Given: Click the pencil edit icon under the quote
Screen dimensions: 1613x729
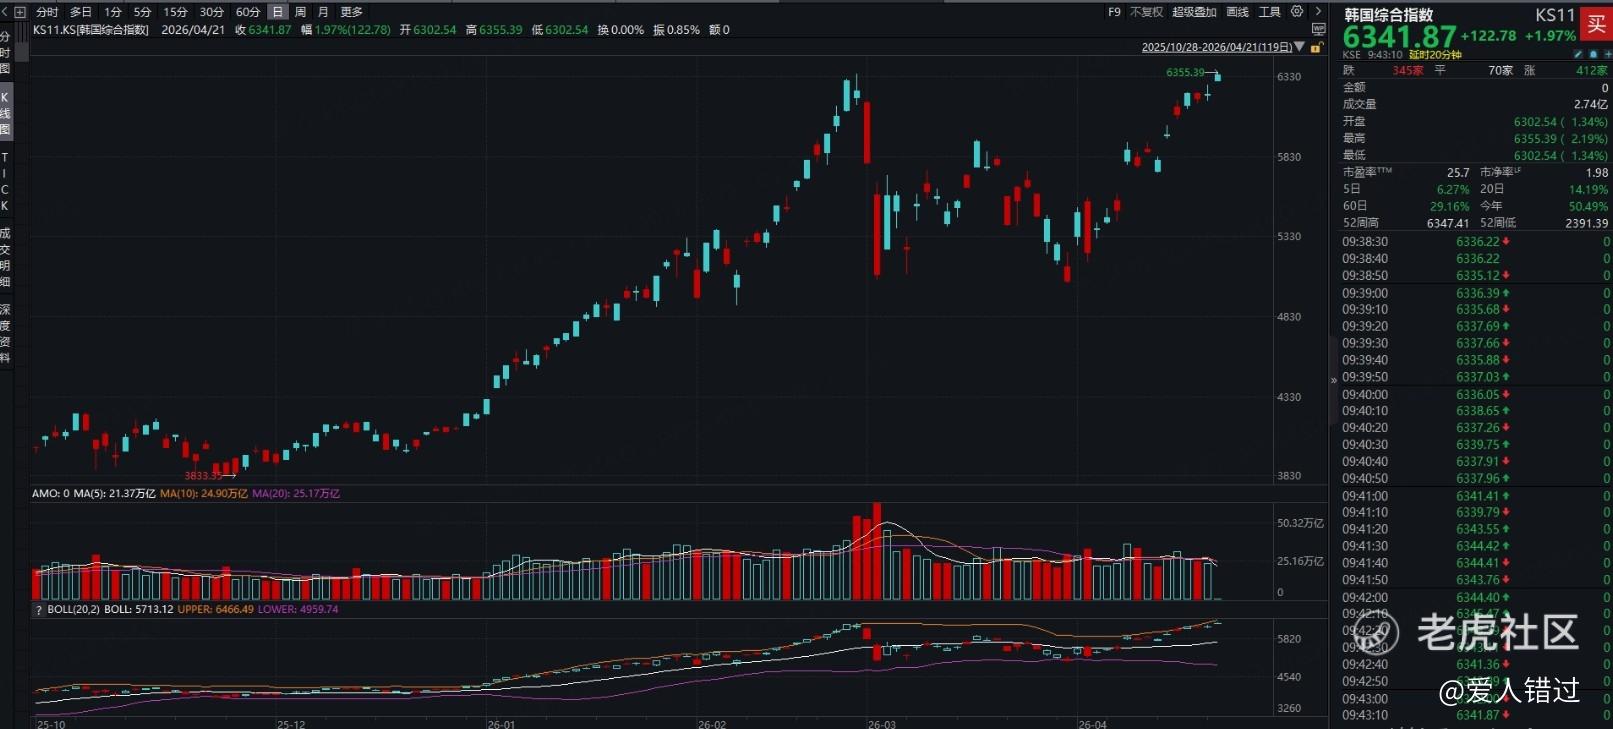Looking at the screenshot, I should 1578,54.
